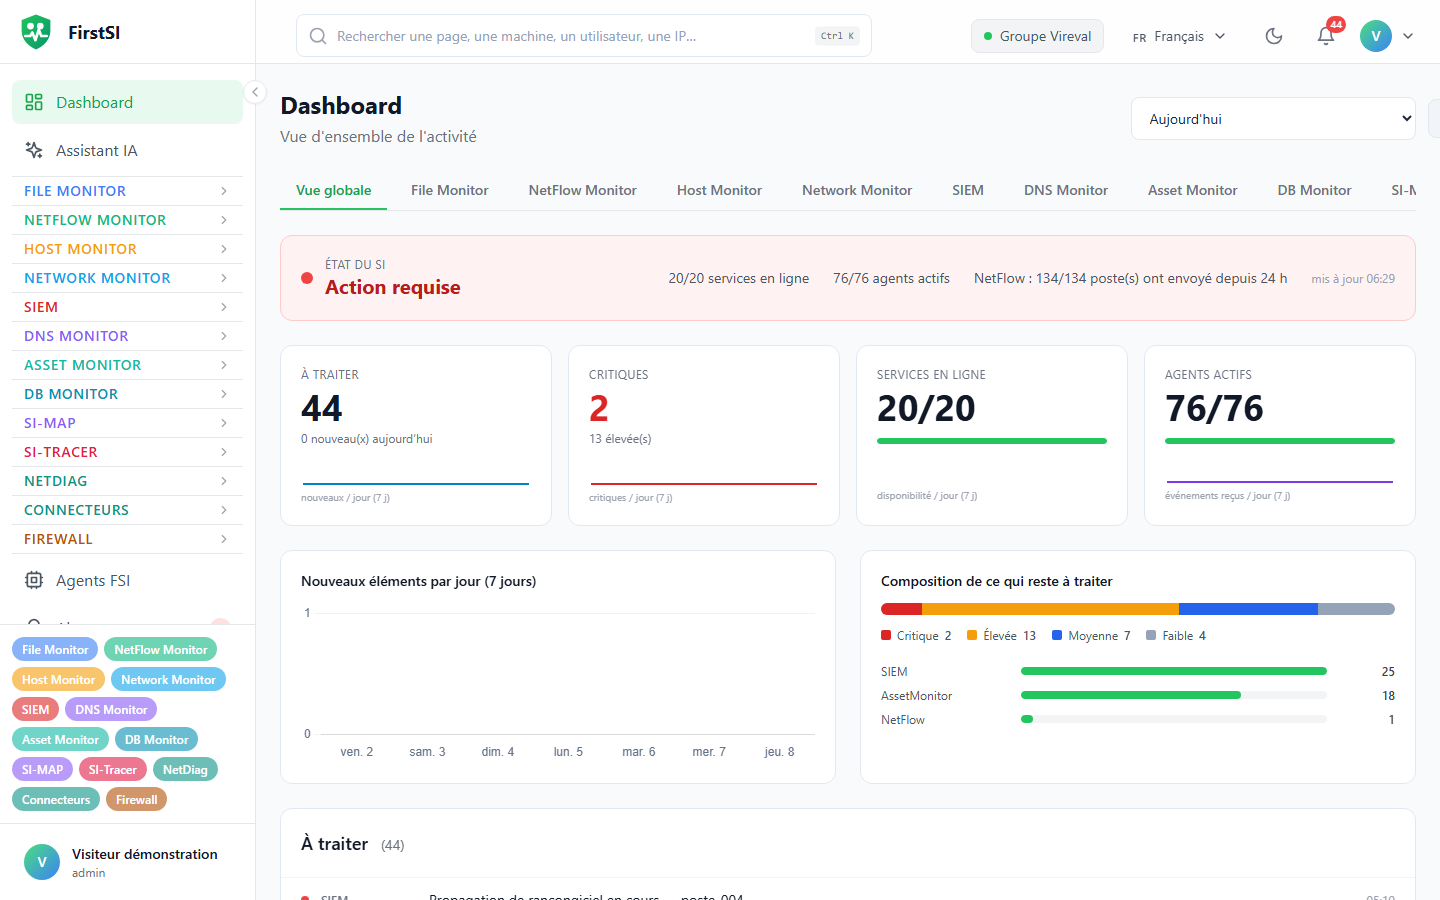Open the Asset Monitor tab
This screenshot has width=1440, height=900.
pos(1192,190)
